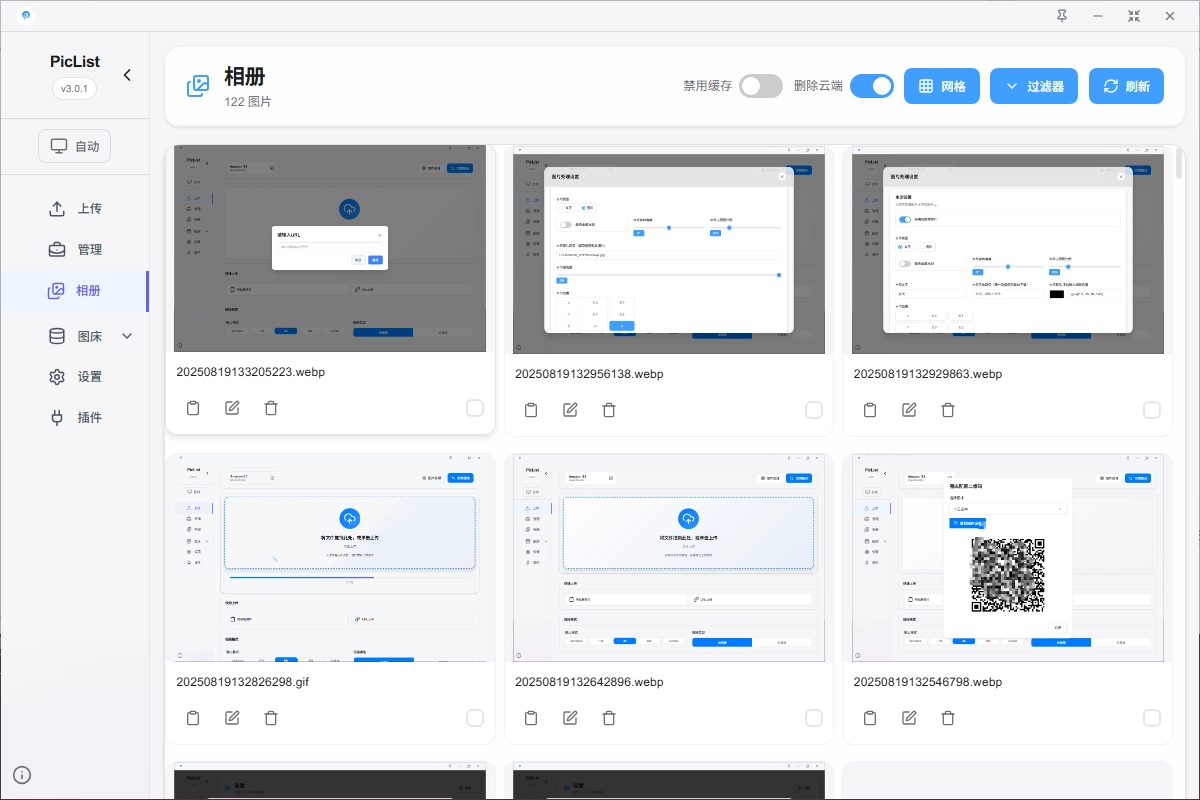
Task: Copy link for 20250819132642896.webp
Action: [x=532, y=718]
